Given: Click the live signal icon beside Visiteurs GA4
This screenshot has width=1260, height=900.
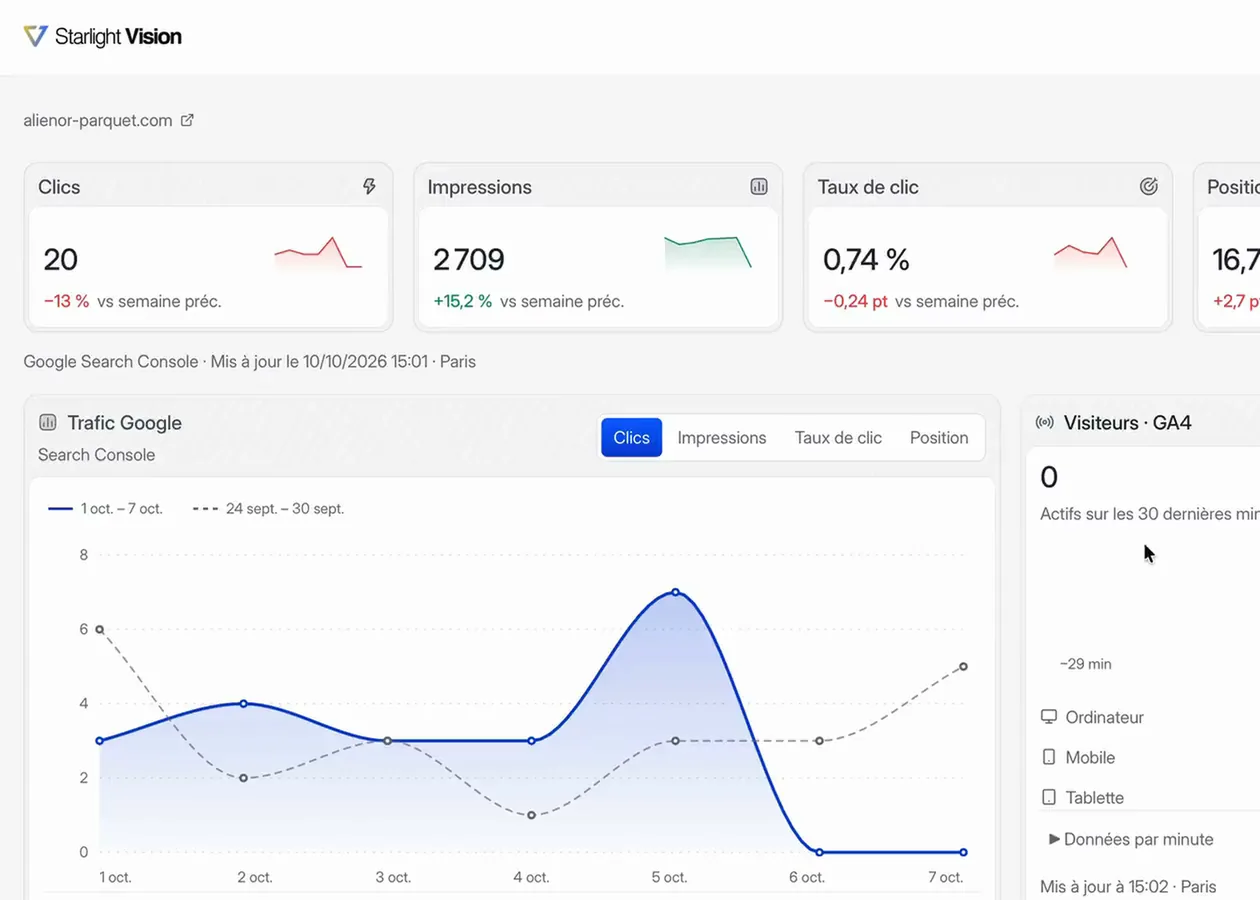Looking at the screenshot, I should click(1045, 423).
